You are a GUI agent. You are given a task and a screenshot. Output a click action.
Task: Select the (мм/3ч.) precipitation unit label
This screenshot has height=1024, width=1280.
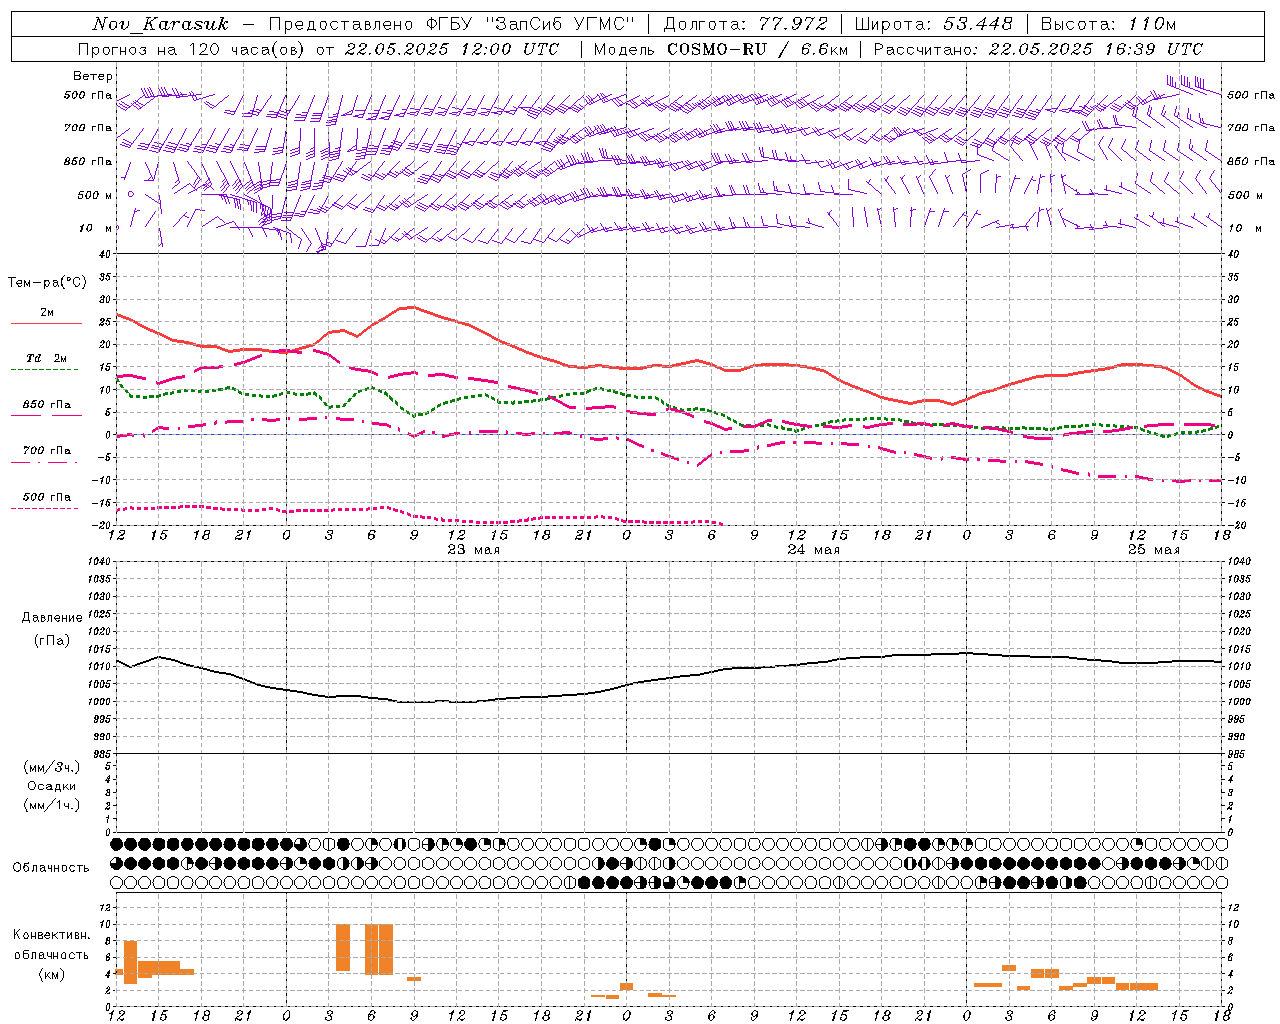(x=52, y=767)
